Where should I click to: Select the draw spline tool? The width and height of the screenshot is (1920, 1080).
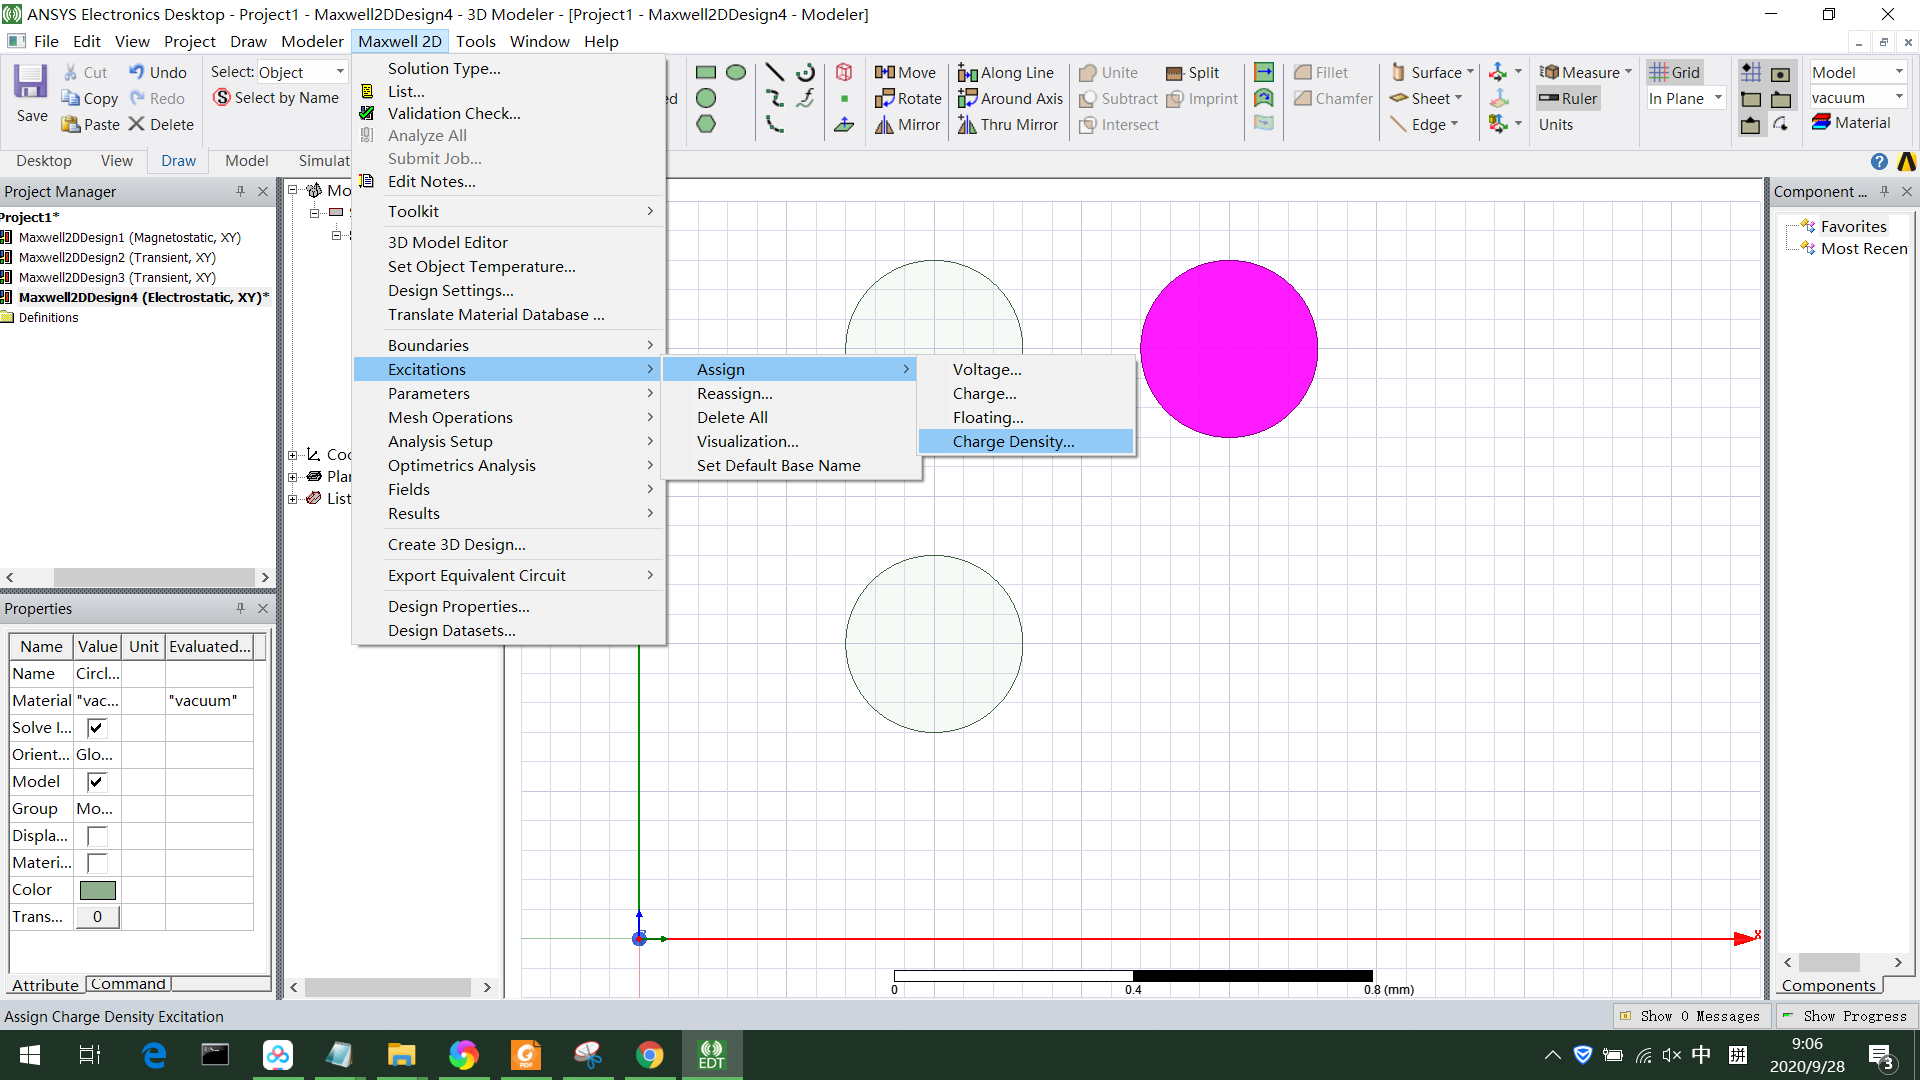[x=774, y=98]
